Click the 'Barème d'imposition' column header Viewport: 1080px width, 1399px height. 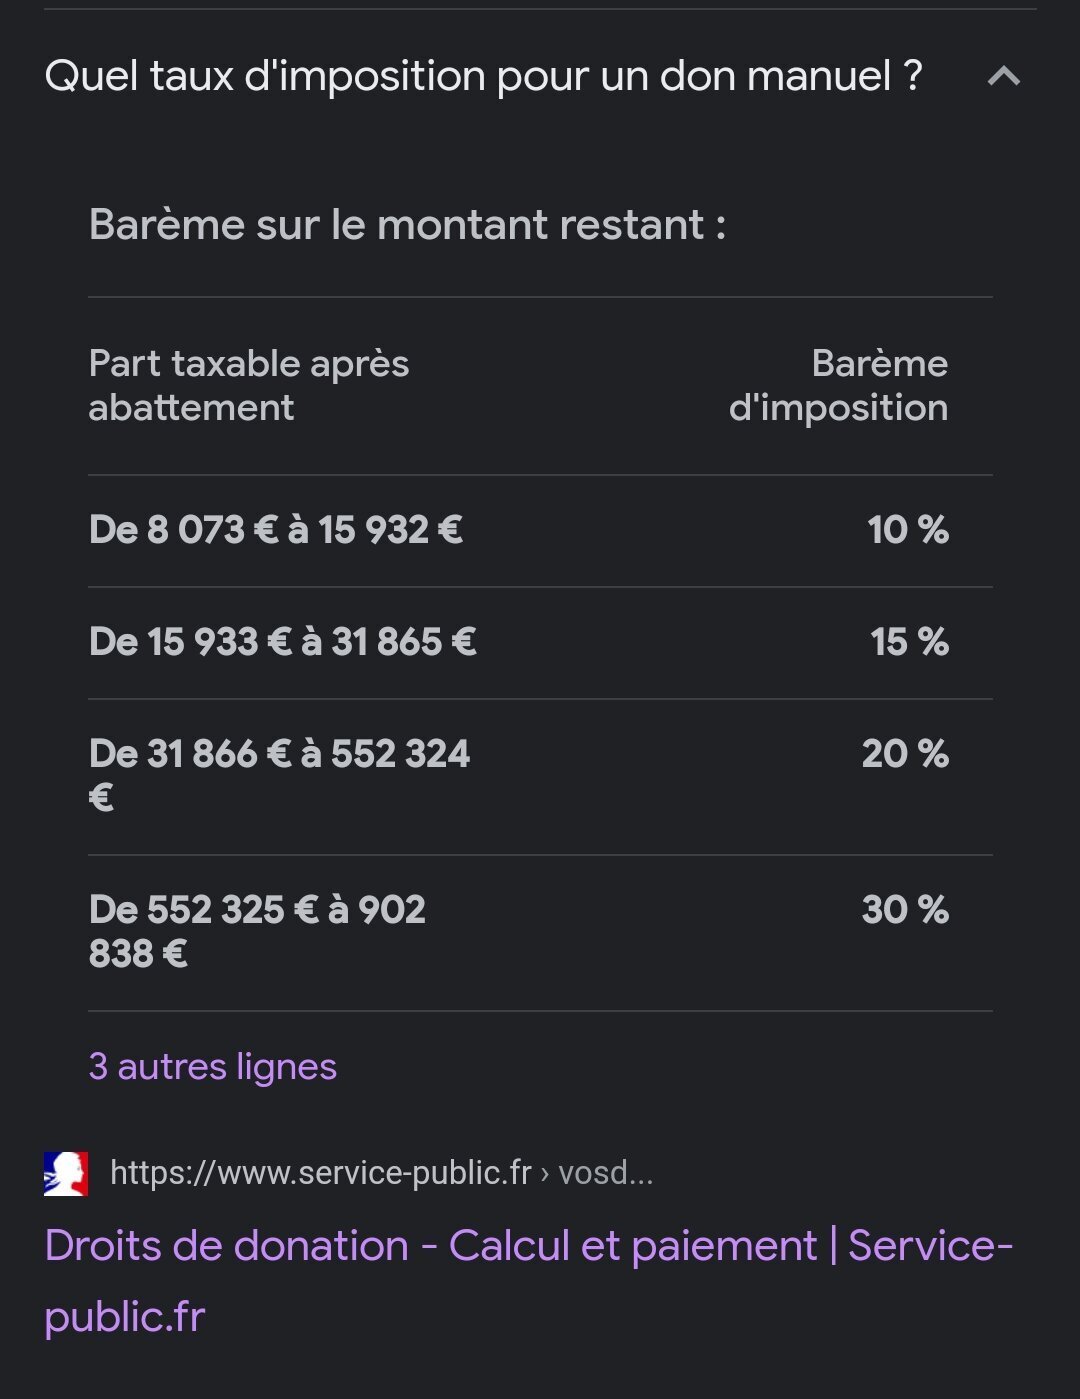pos(838,386)
